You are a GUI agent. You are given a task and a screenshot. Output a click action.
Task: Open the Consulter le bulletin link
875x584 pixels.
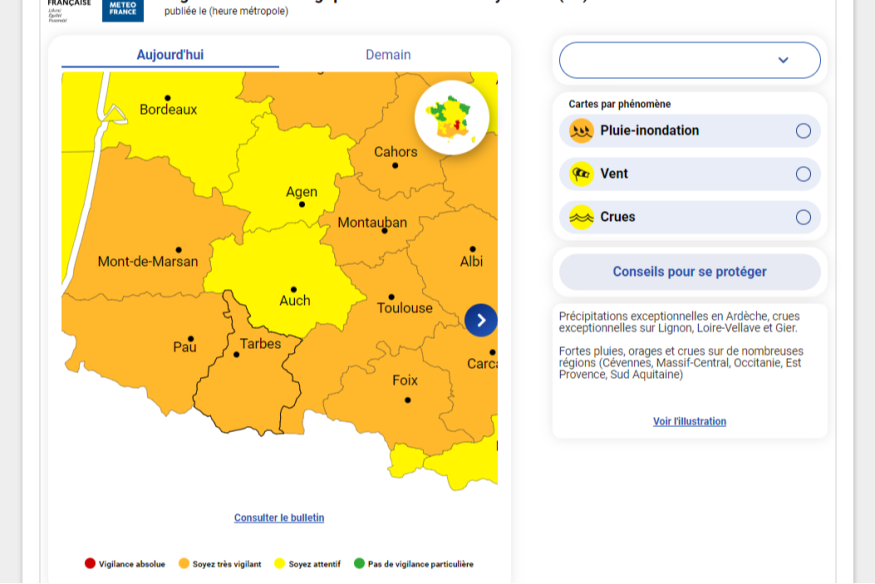click(x=279, y=518)
